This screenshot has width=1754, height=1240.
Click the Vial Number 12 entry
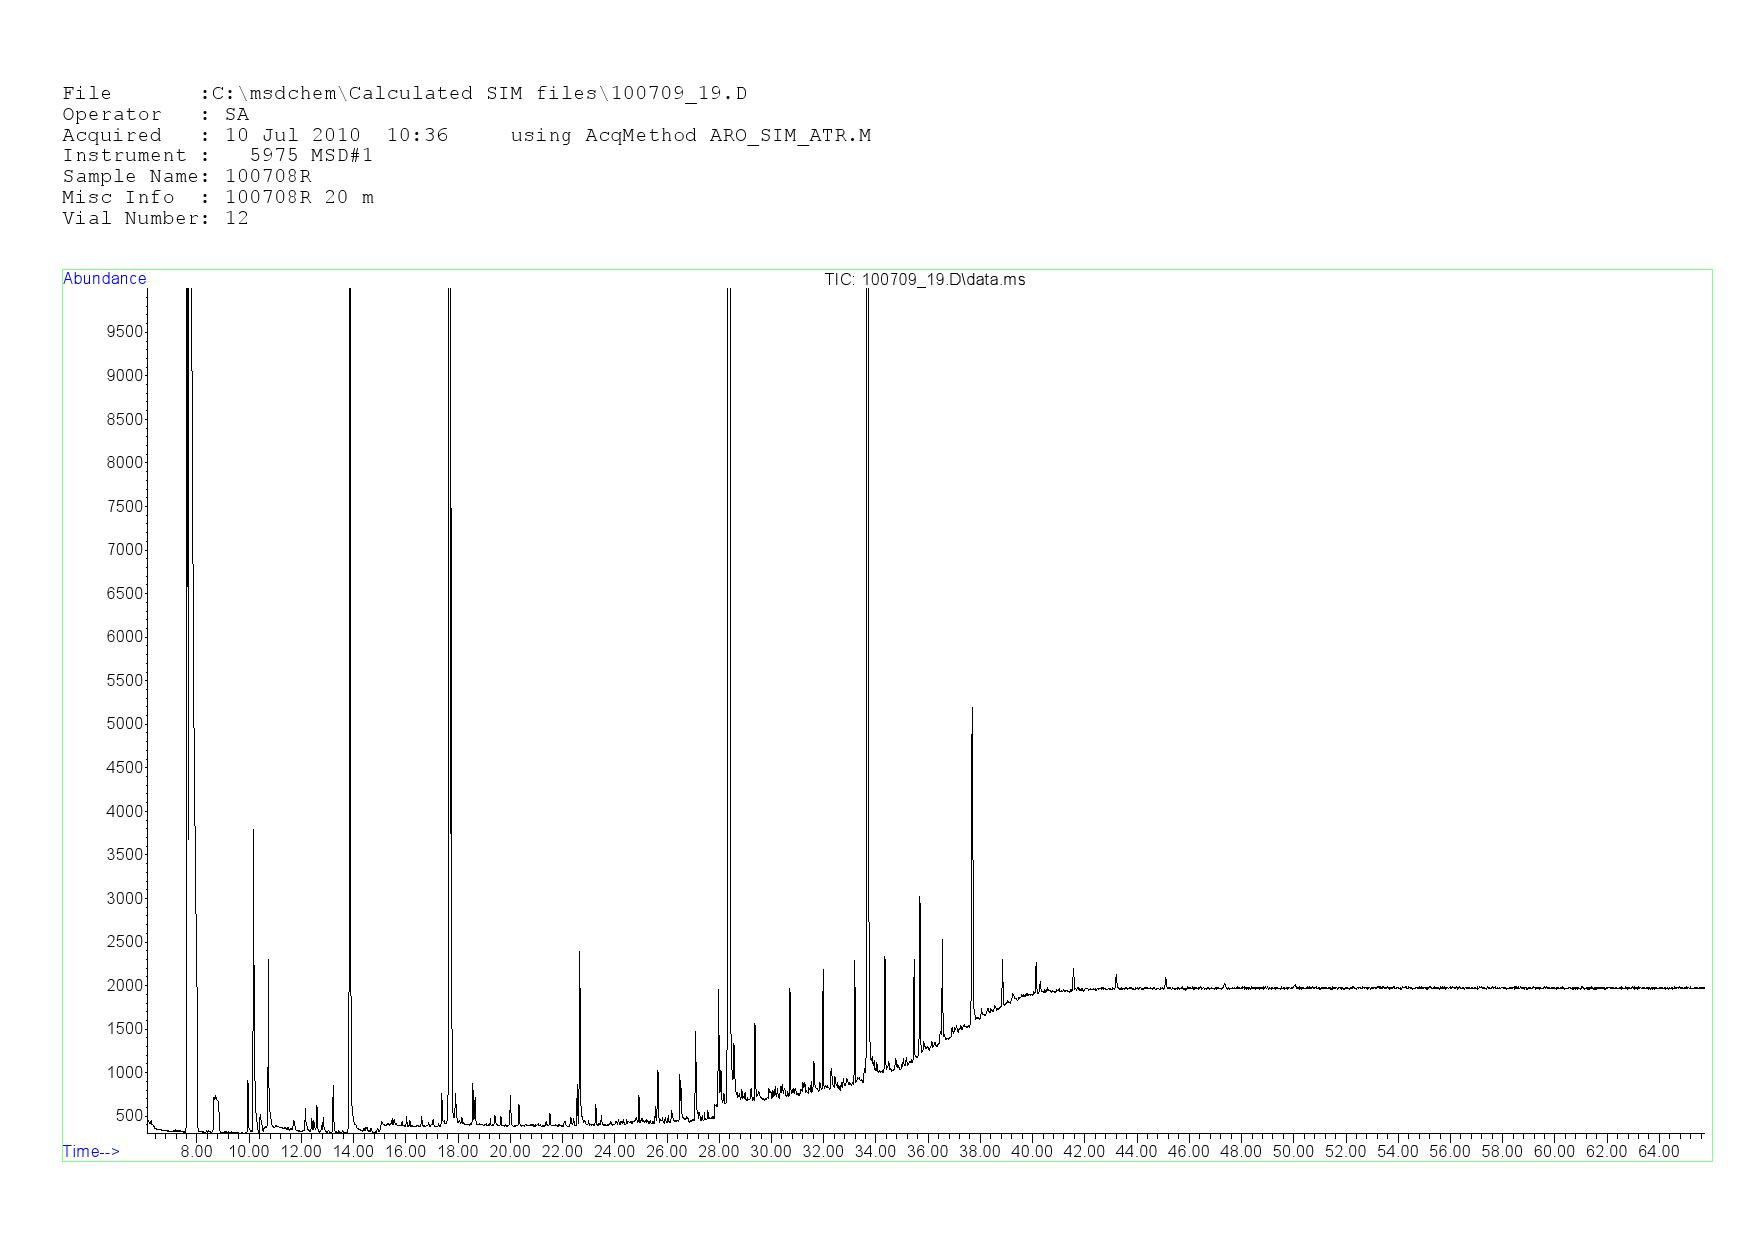pyautogui.click(x=155, y=219)
